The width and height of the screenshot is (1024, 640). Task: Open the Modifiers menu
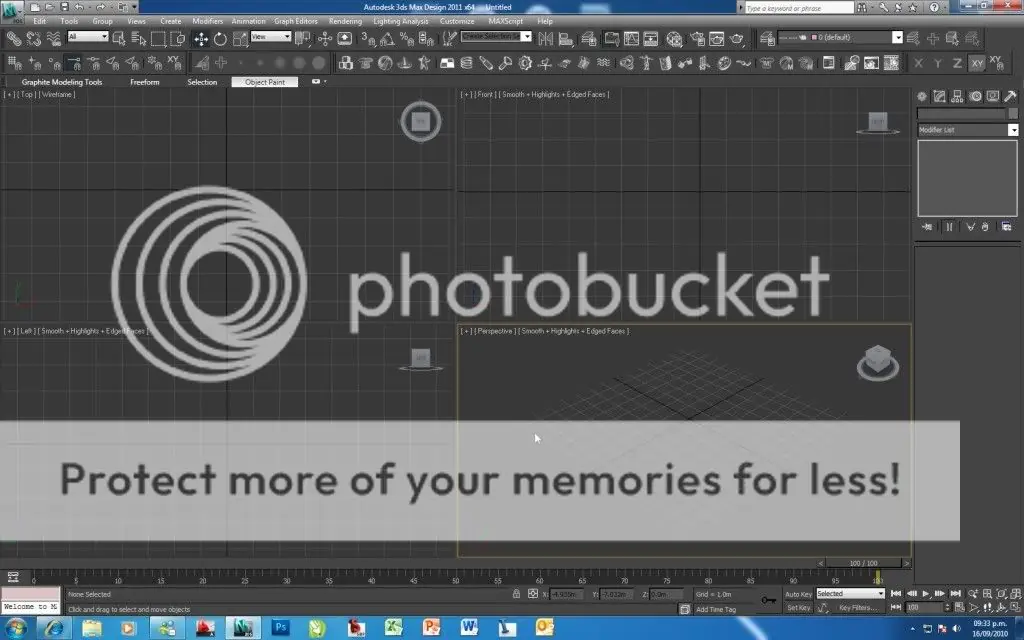pyautogui.click(x=208, y=22)
